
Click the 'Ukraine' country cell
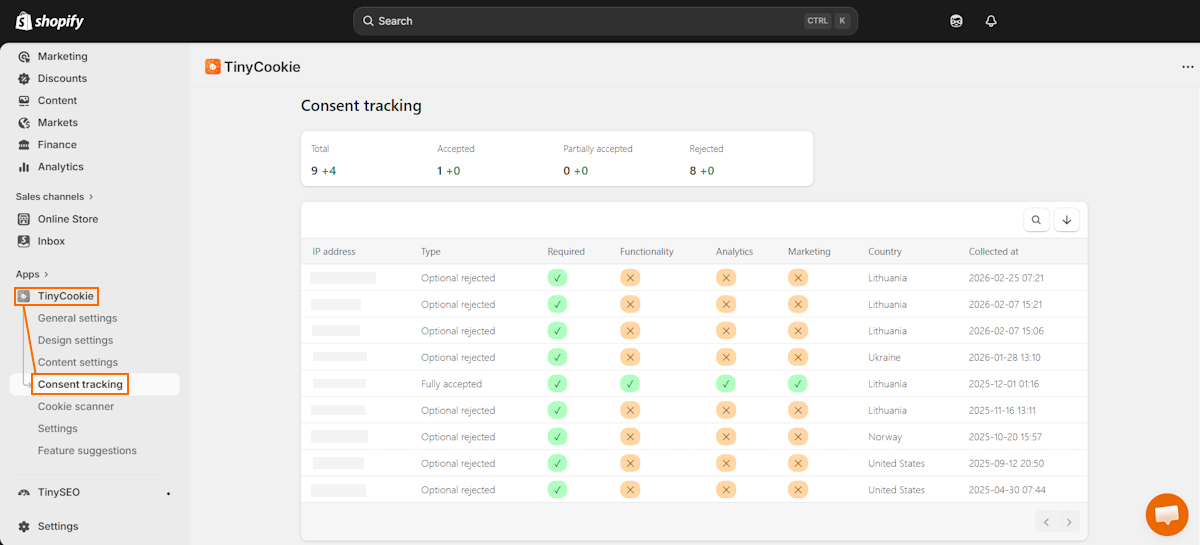click(884, 357)
